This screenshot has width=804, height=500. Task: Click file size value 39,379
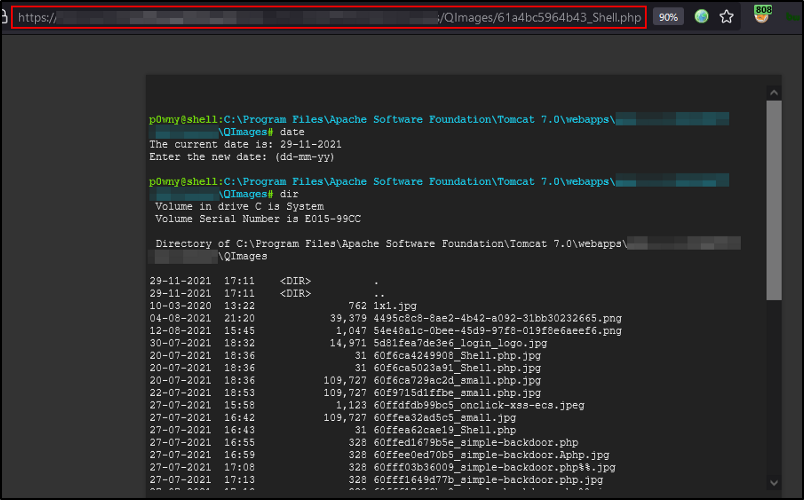click(x=348, y=318)
